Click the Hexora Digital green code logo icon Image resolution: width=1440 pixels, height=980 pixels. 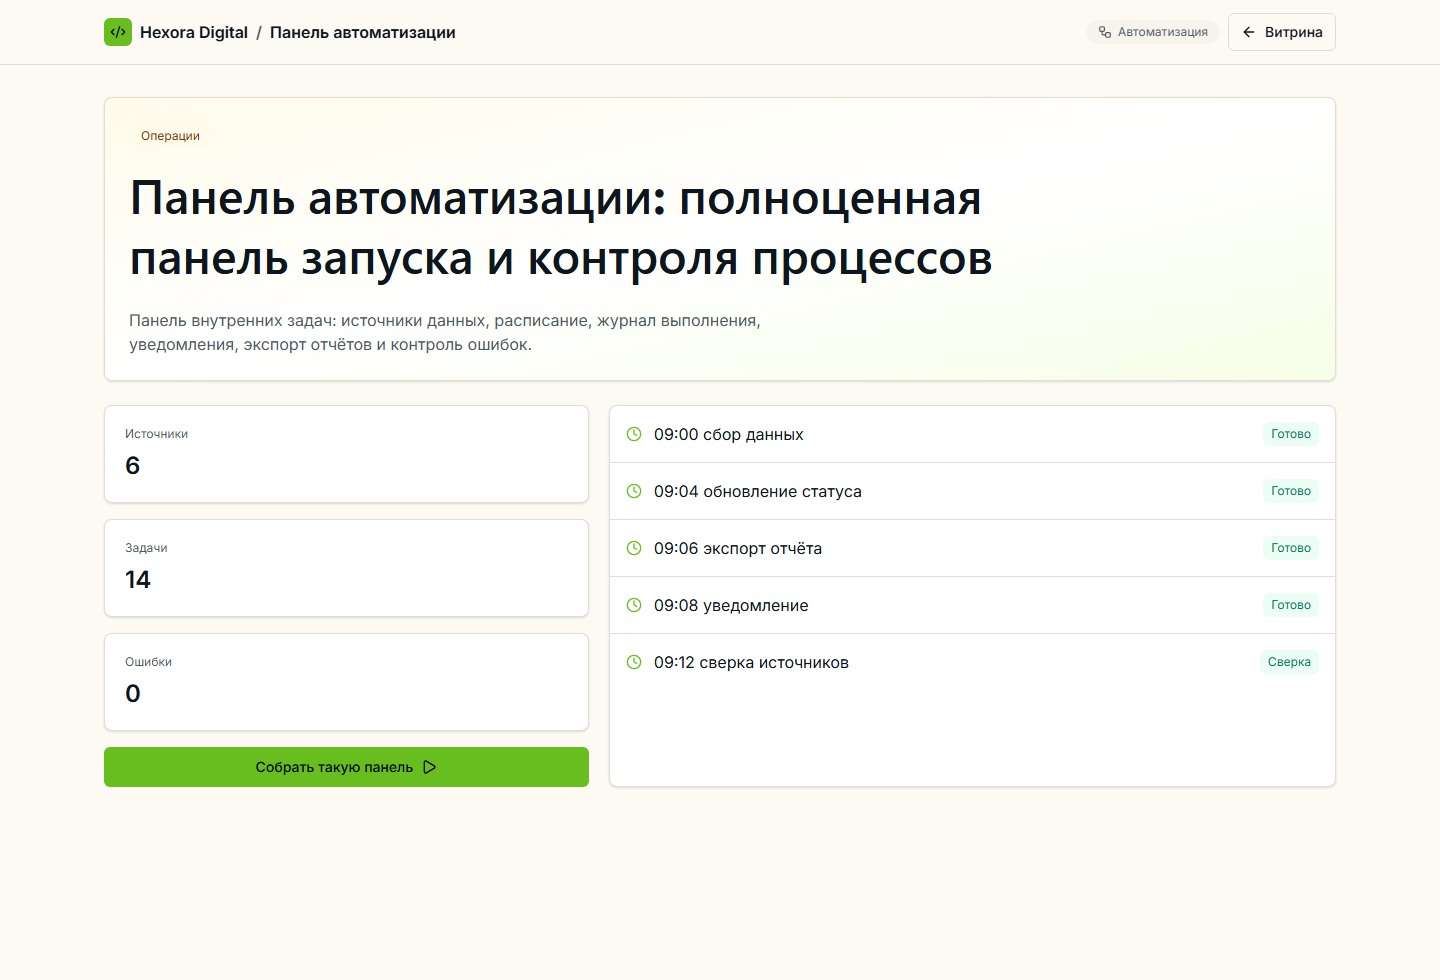click(118, 32)
